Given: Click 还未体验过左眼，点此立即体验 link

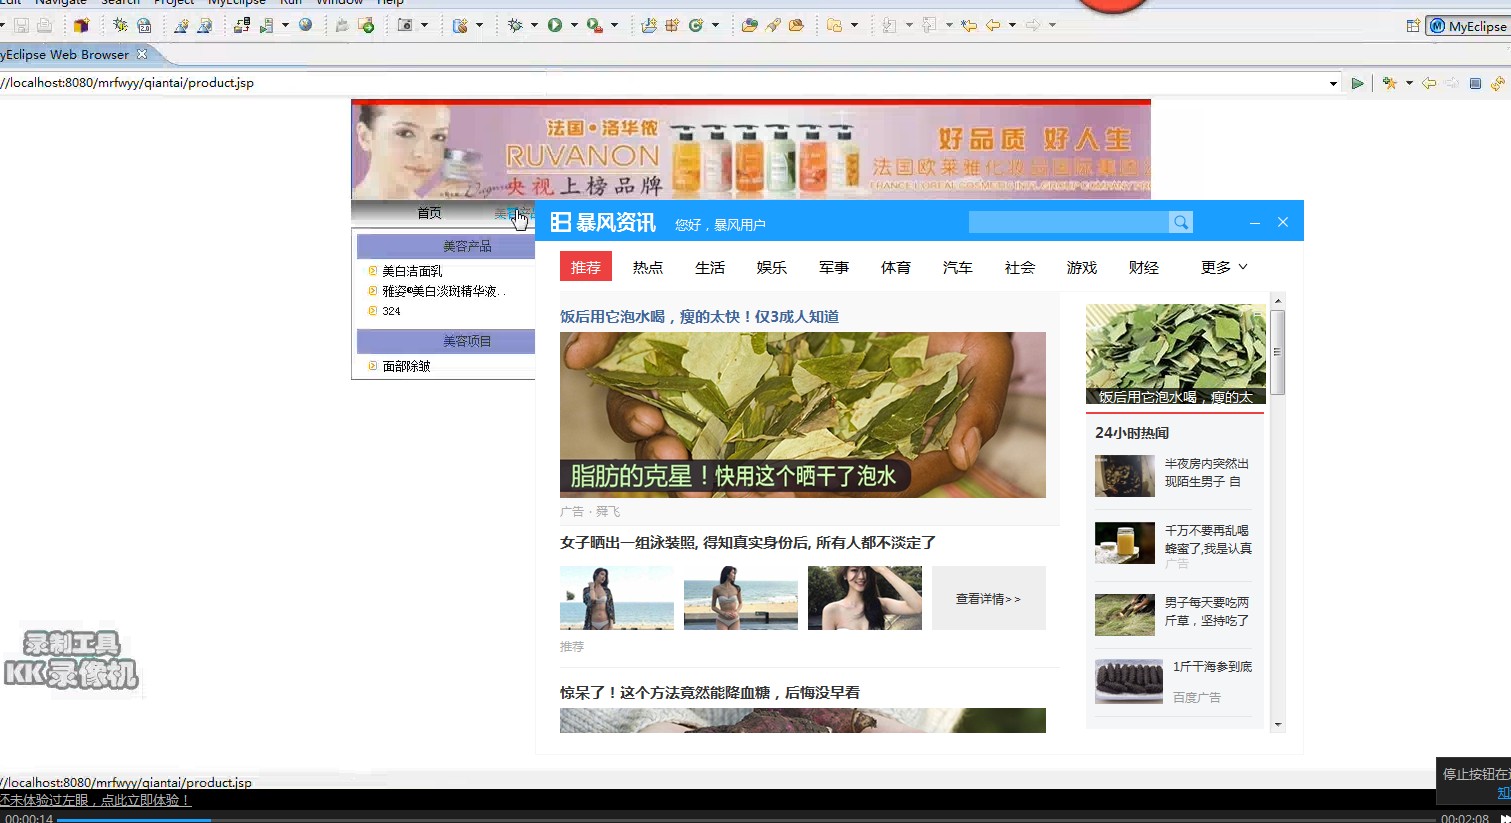Looking at the screenshot, I should pos(95,800).
